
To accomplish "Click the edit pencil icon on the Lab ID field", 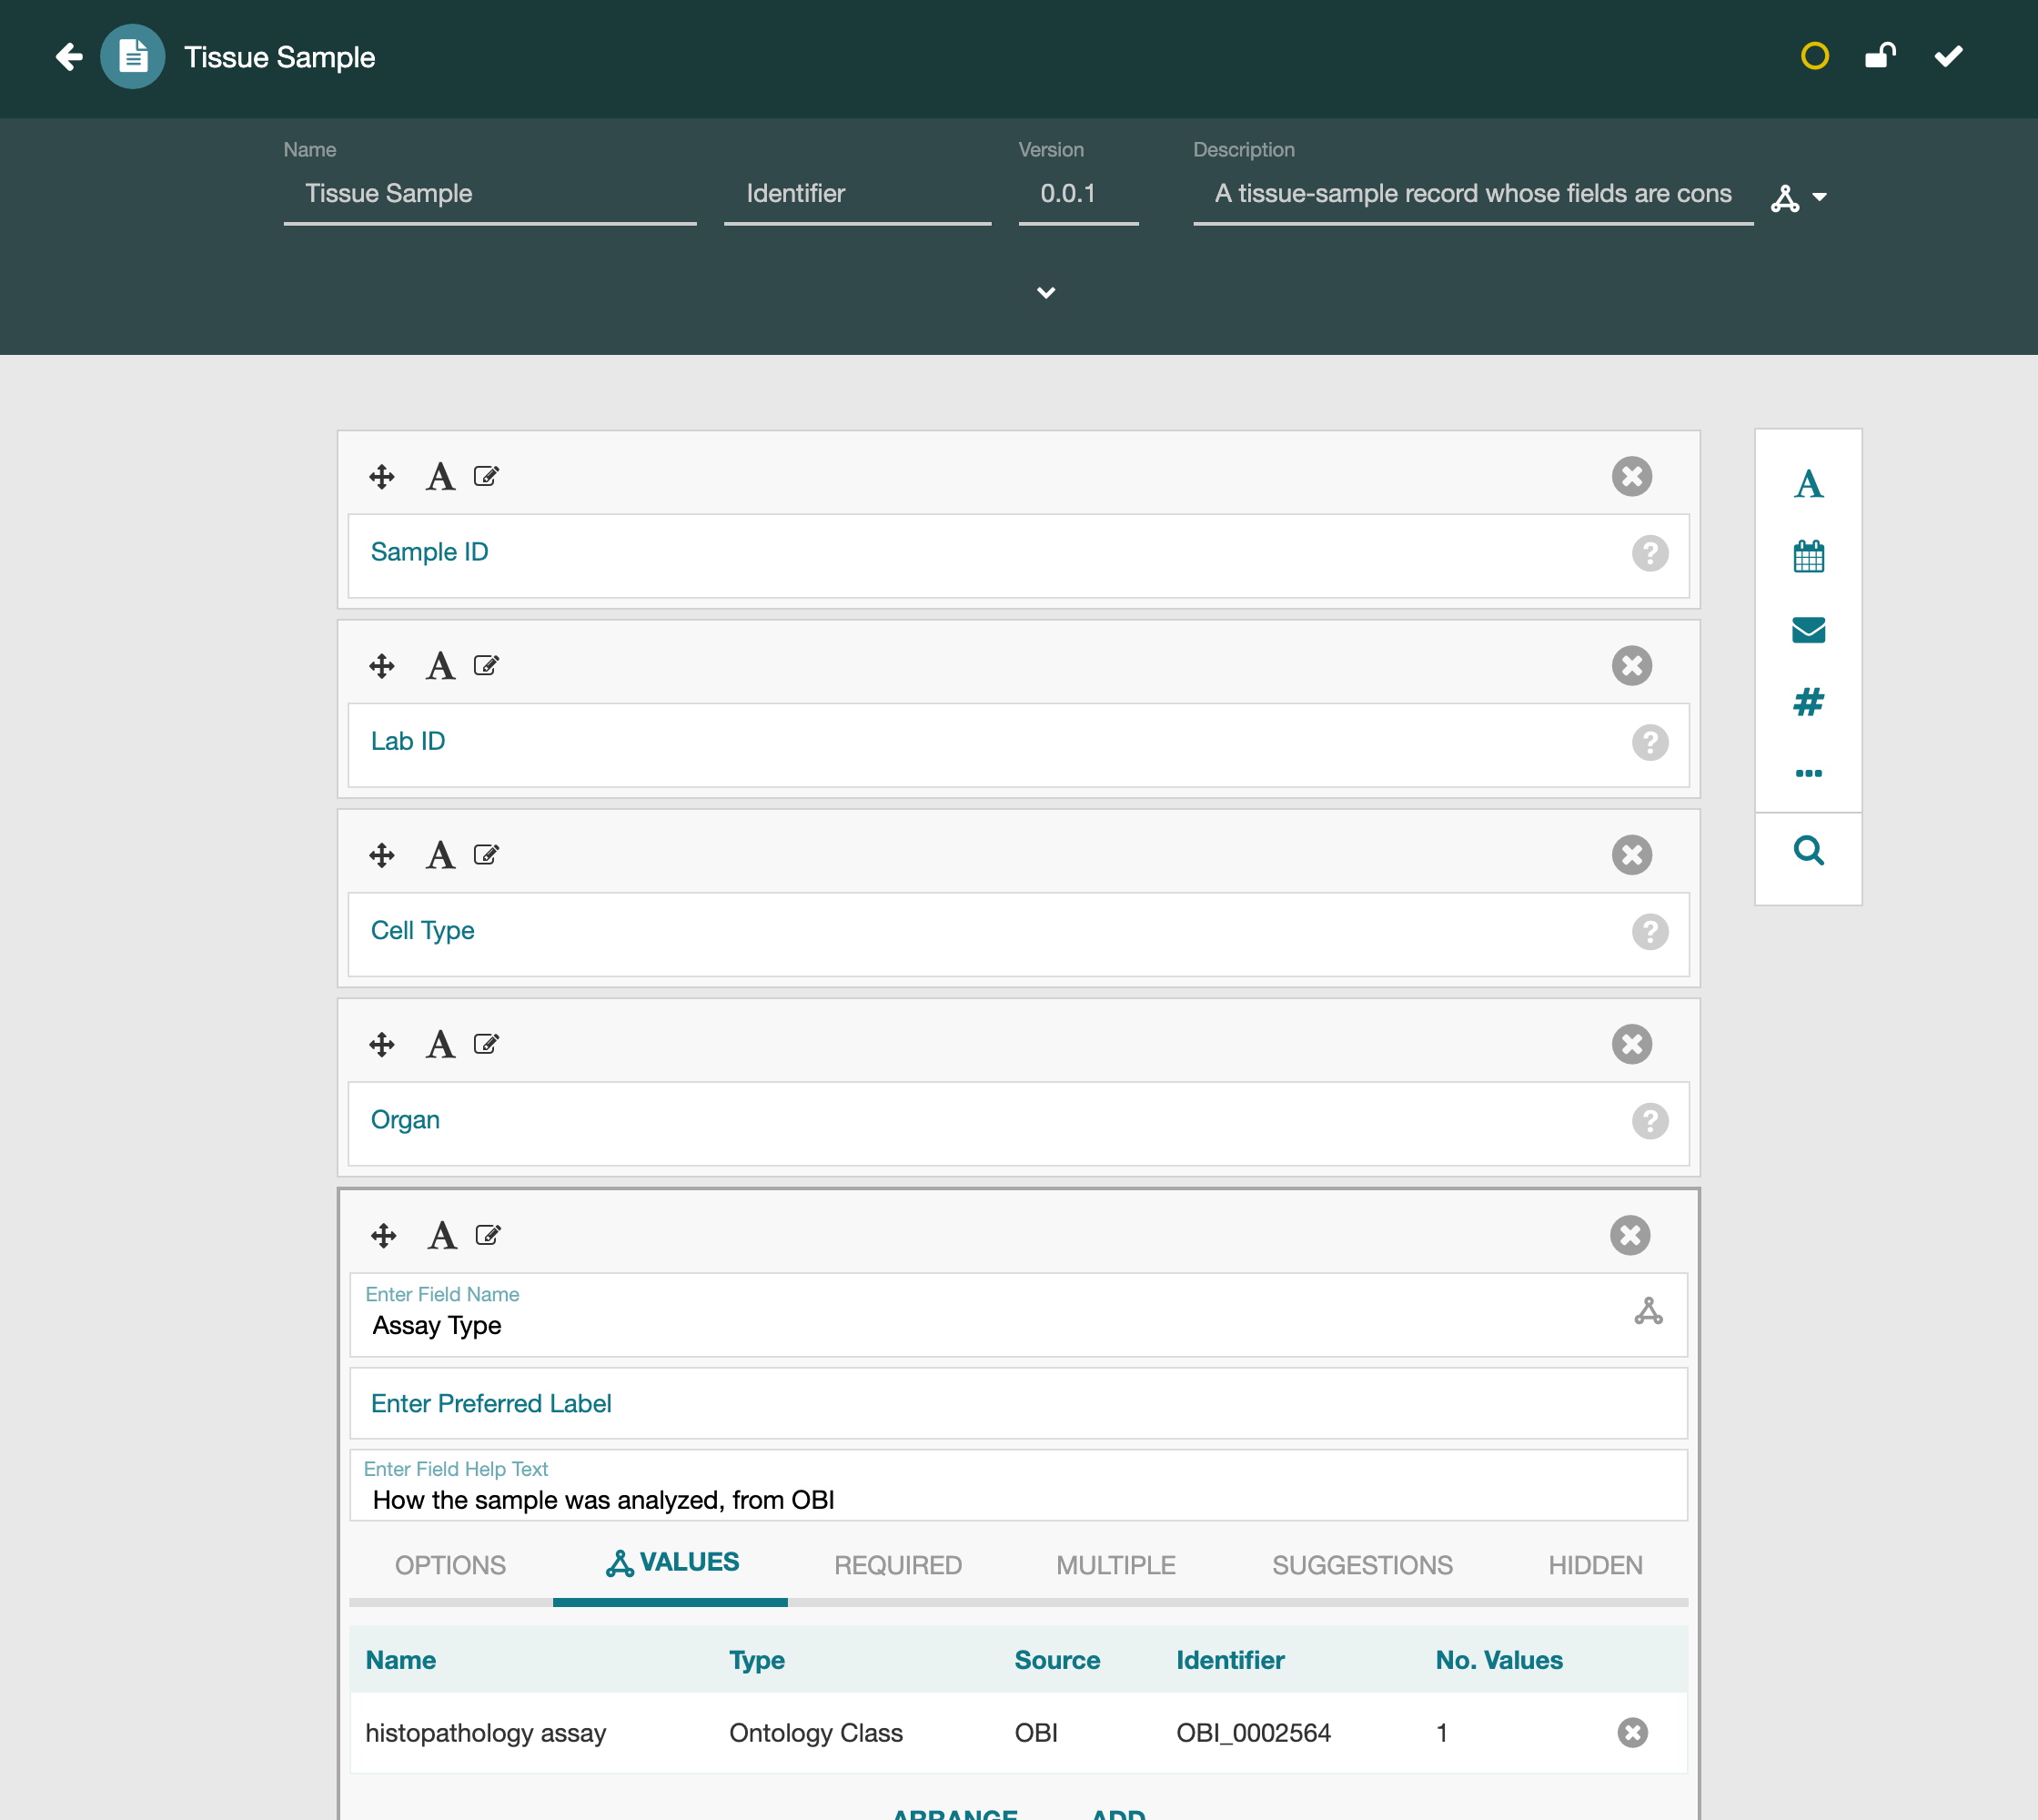I will pyautogui.click(x=486, y=666).
